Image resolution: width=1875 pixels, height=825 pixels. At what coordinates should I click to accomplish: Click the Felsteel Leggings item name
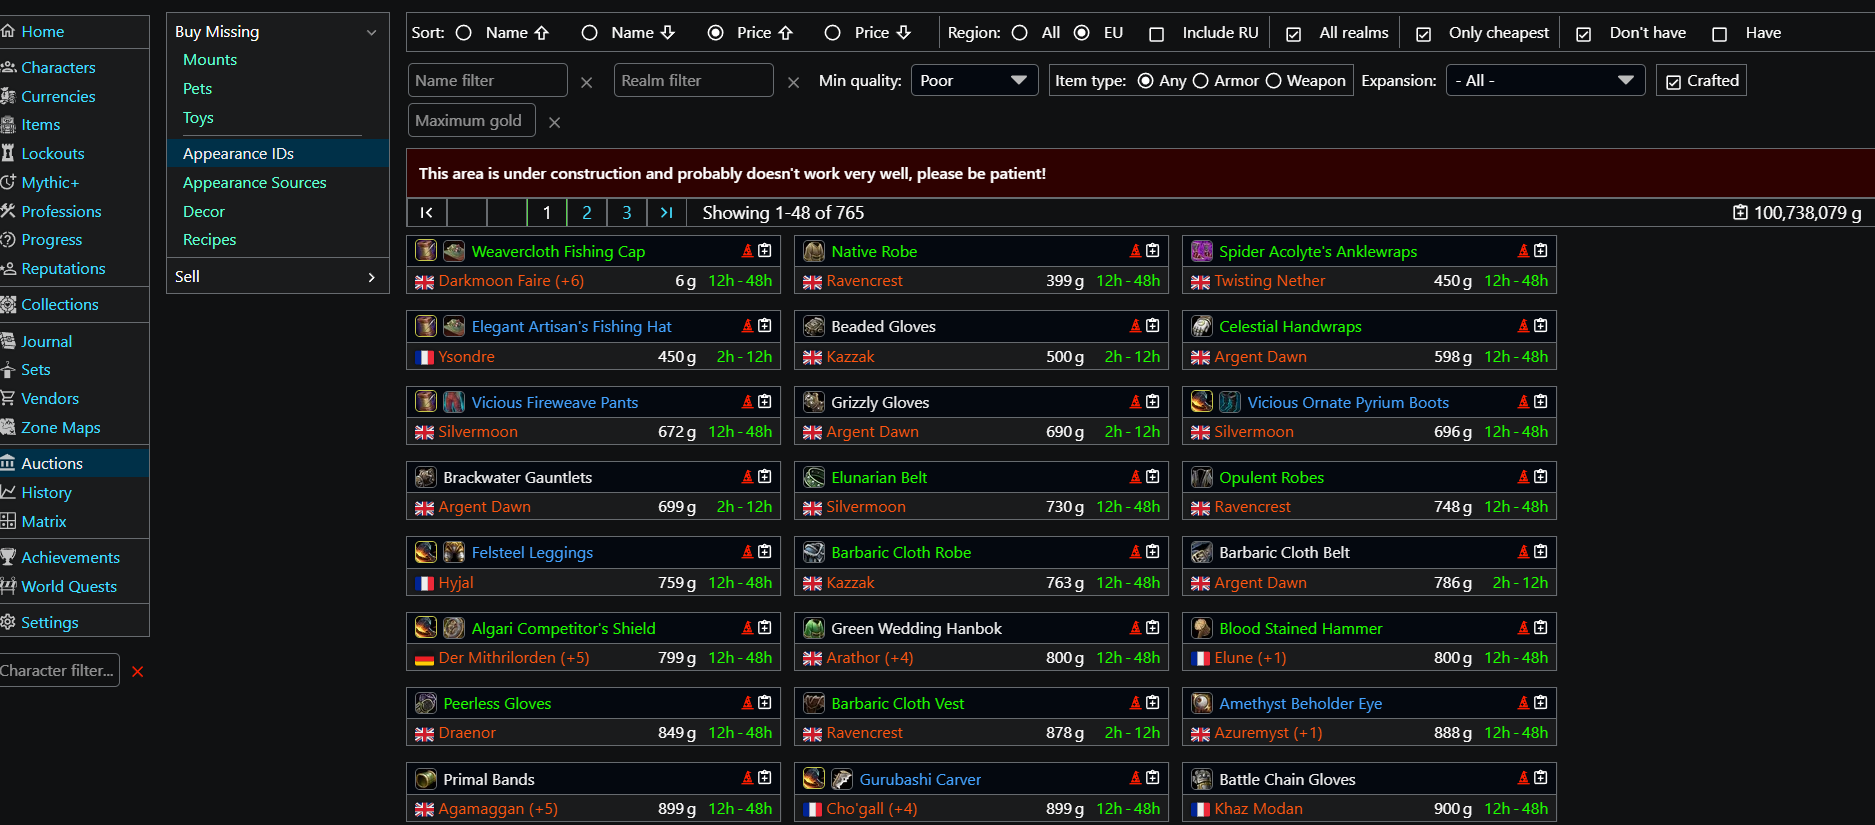pos(532,553)
